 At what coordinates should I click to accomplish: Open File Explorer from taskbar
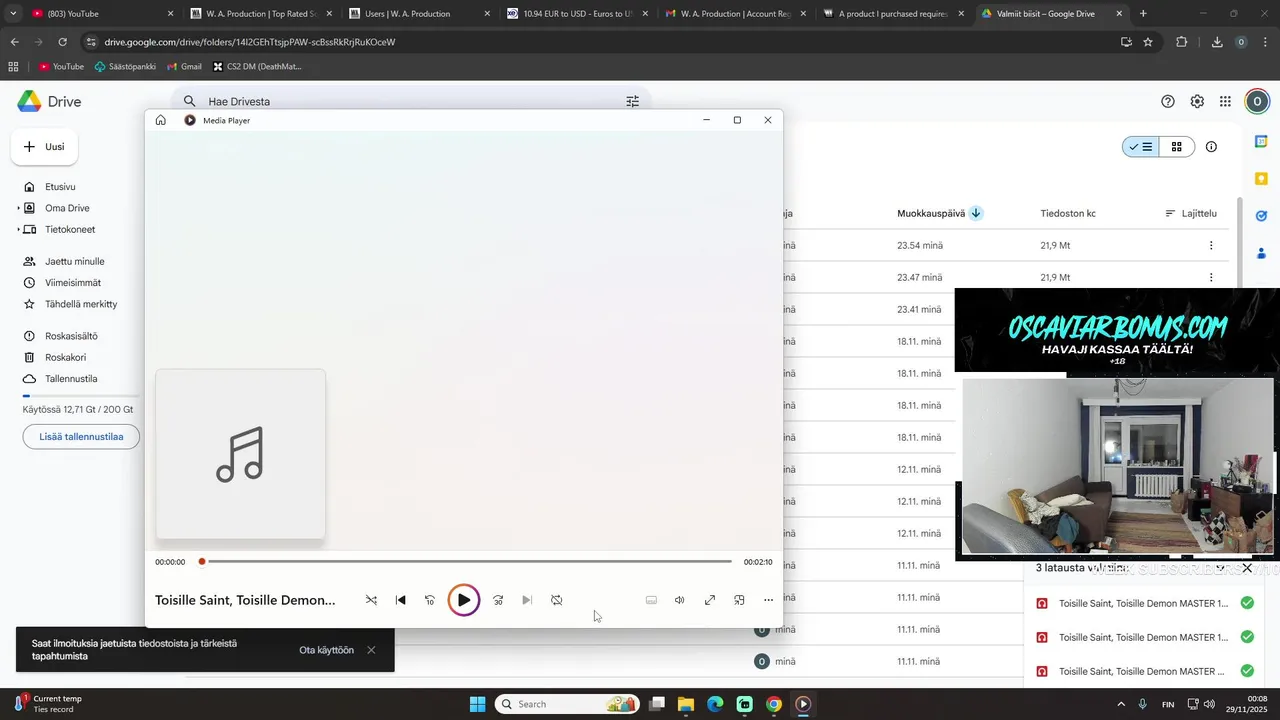coord(686,704)
